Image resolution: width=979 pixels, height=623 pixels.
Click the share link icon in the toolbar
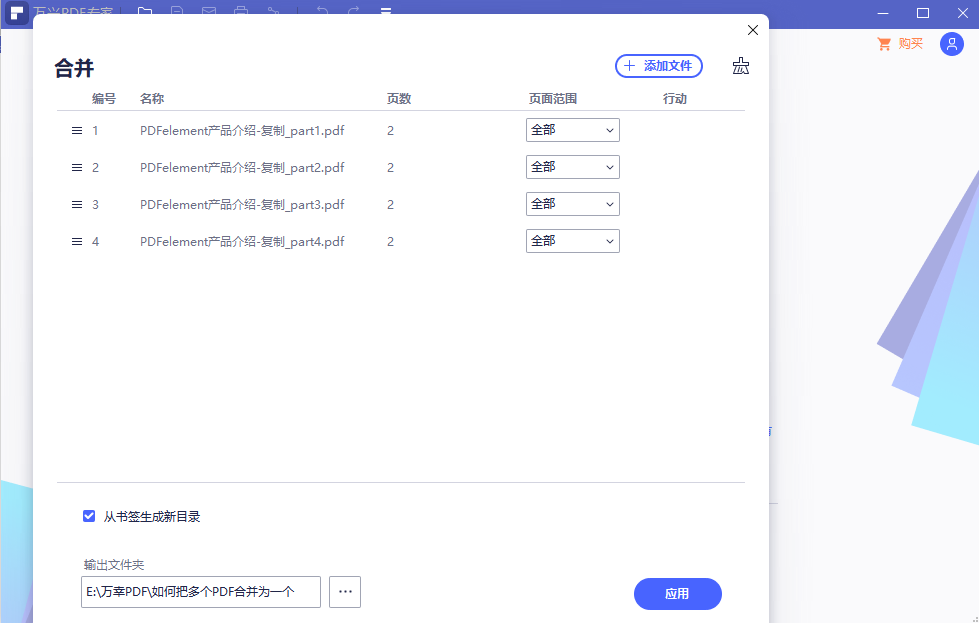click(x=273, y=10)
